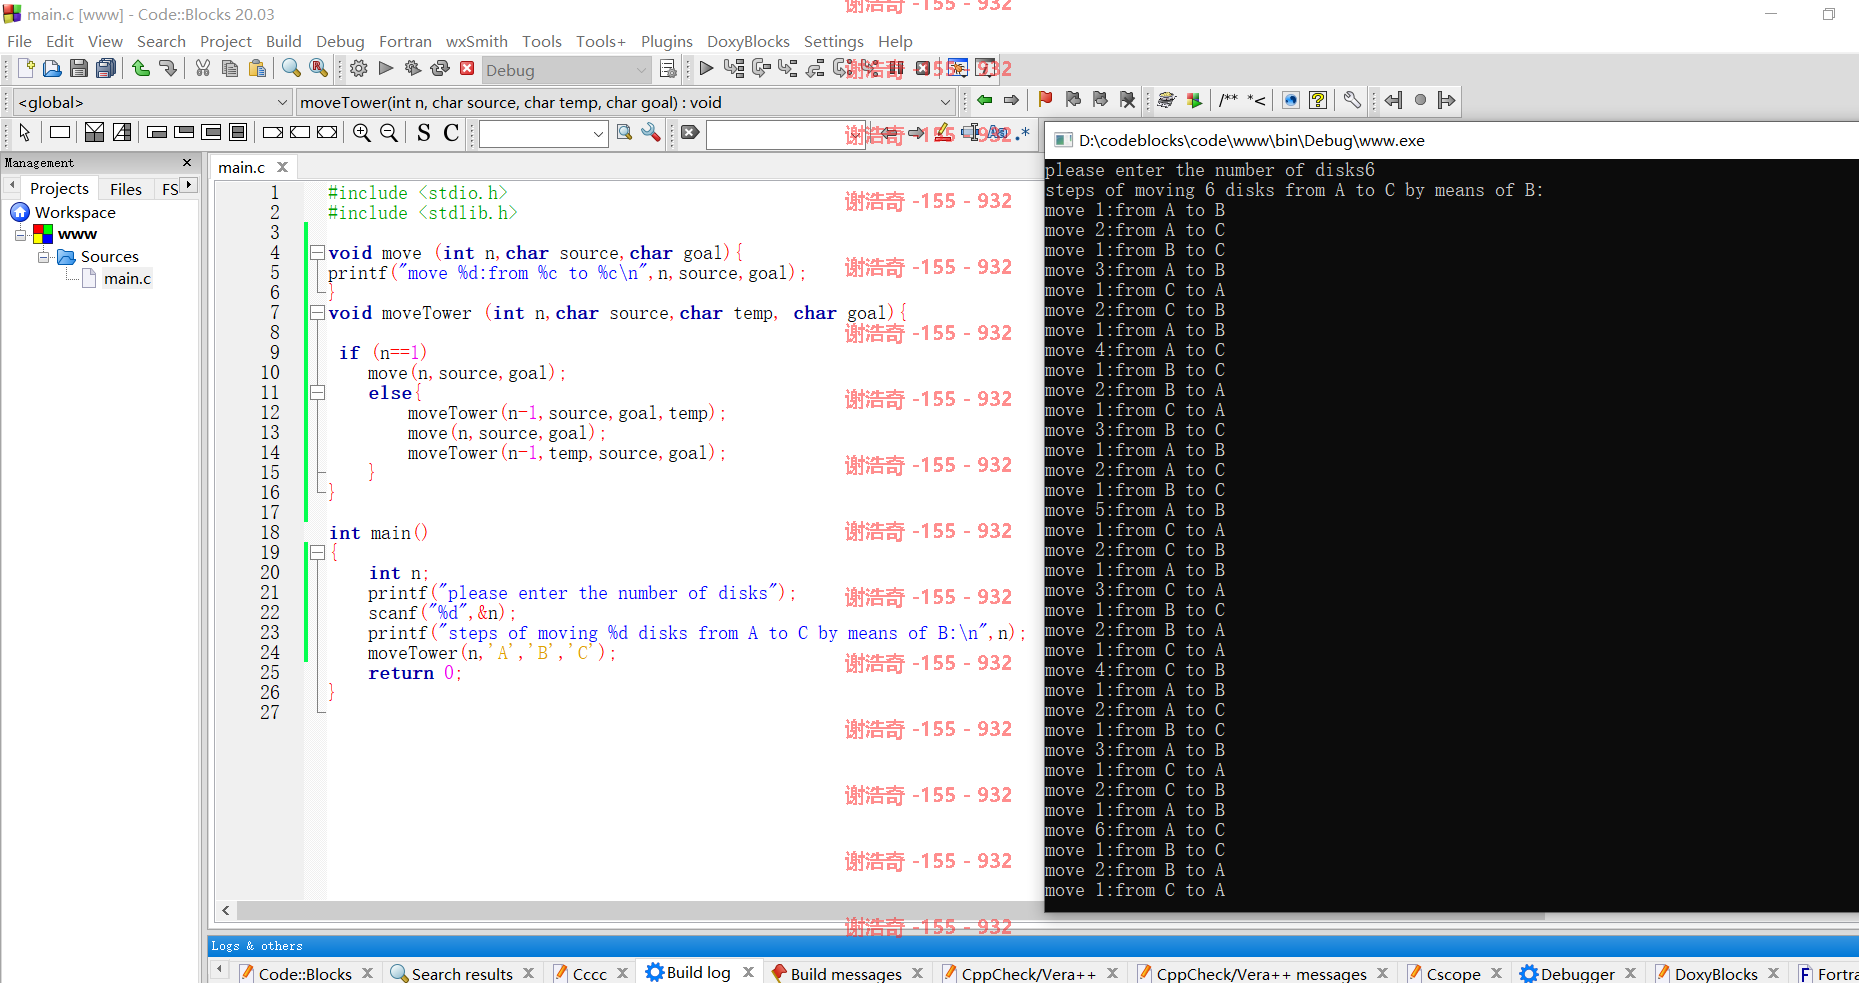Open the Debug menu
Screen dimensions: 1859x983
point(340,41)
